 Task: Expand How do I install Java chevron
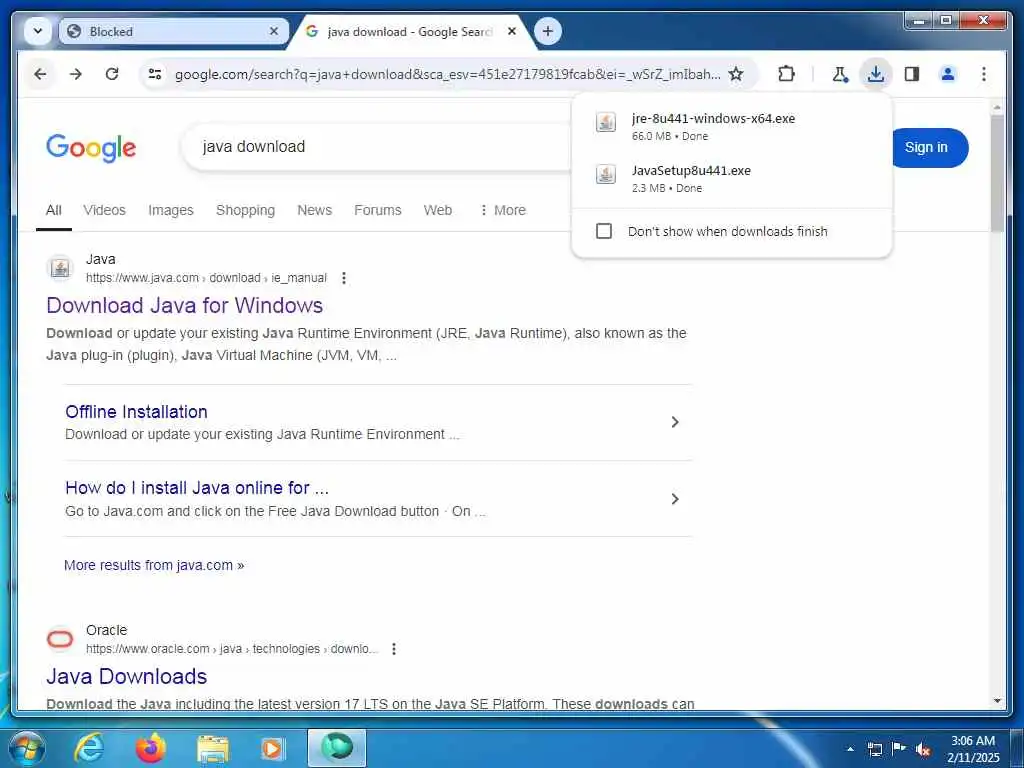(675, 499)
